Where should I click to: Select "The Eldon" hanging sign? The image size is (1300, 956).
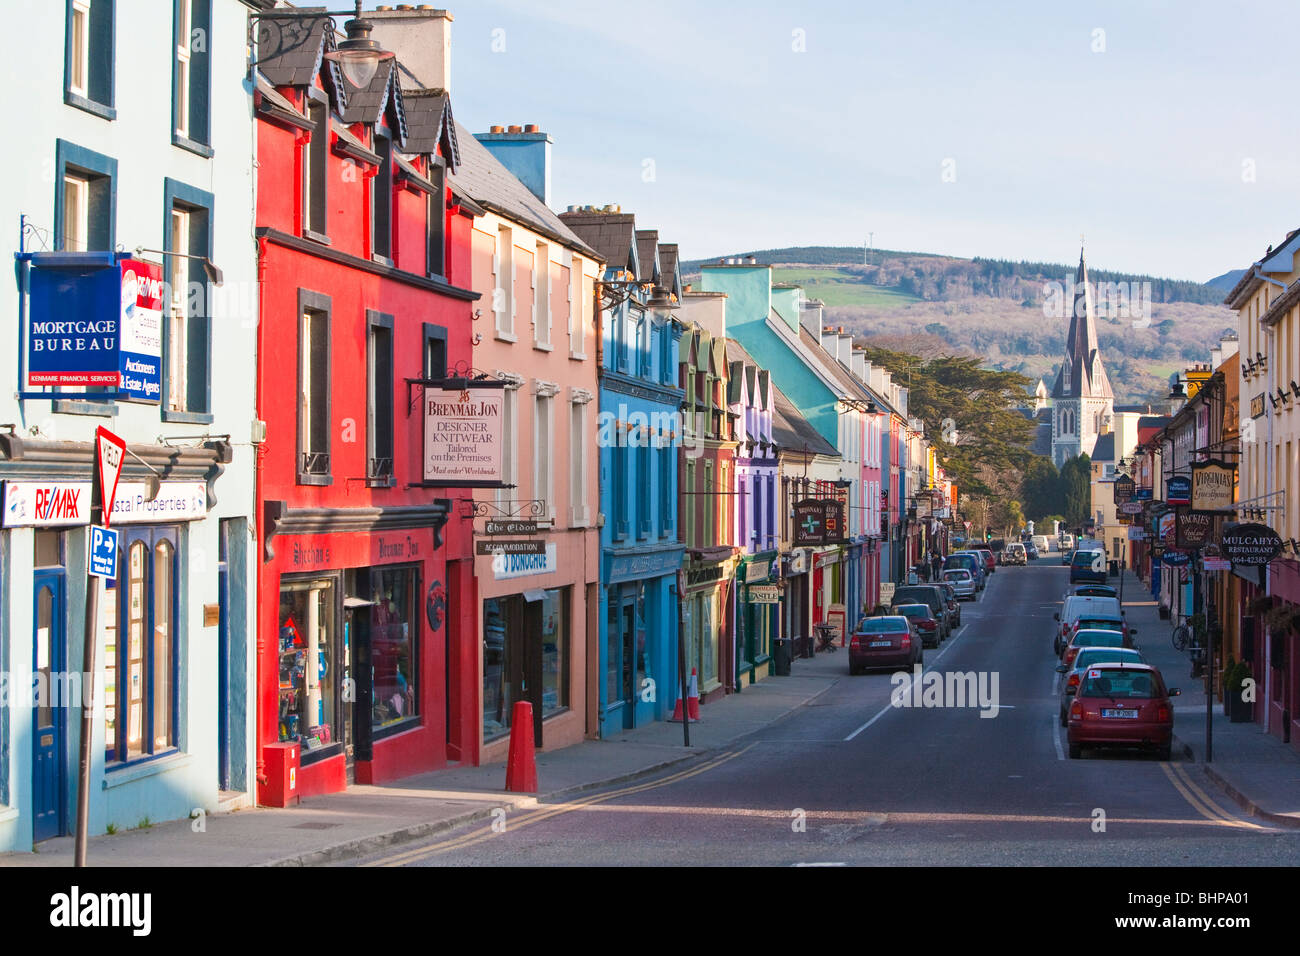tap(510, 527)
